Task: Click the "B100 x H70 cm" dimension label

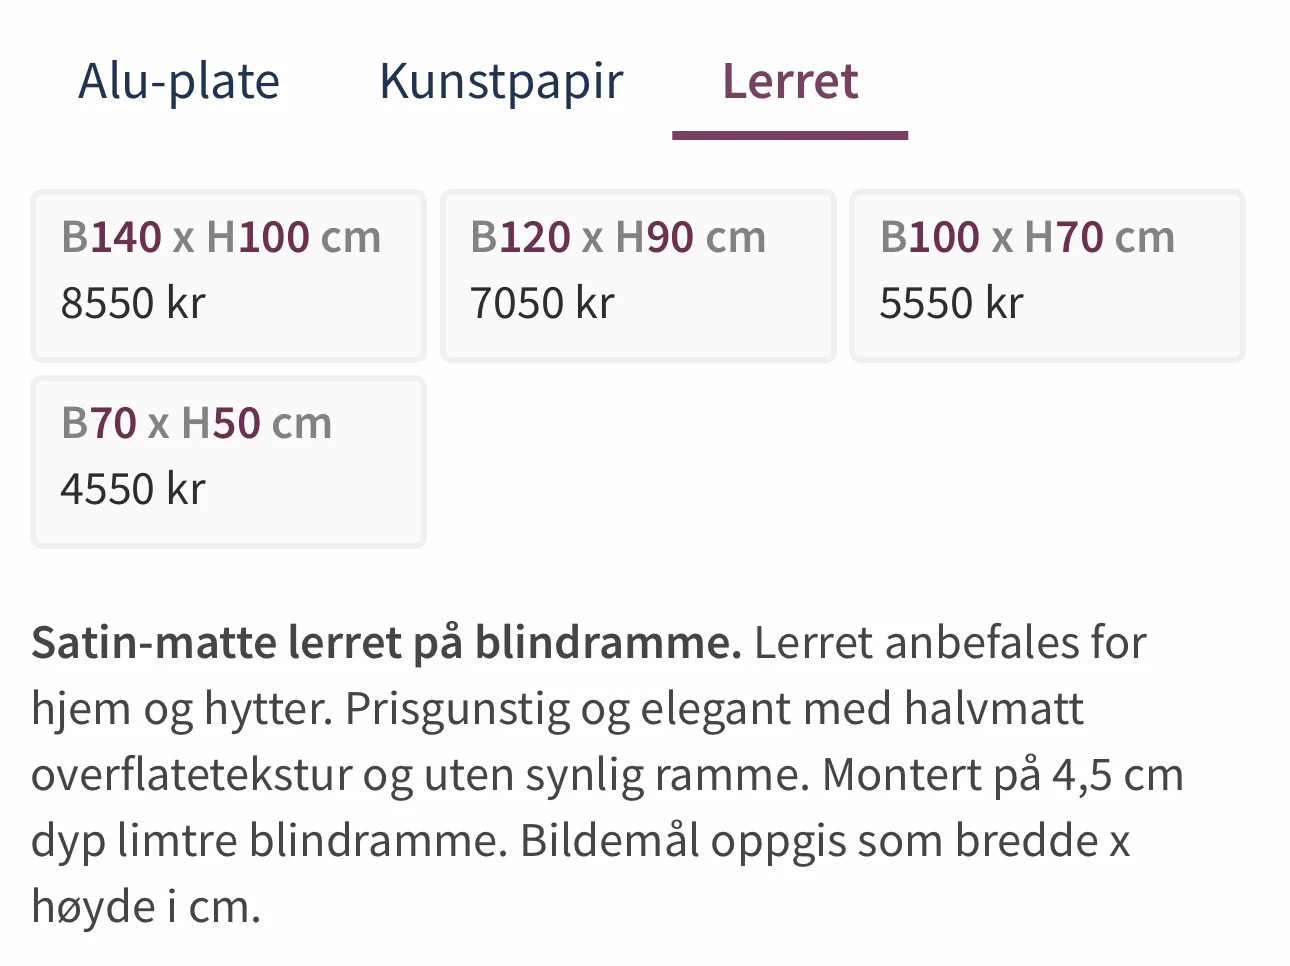Action: (x=1027, y=238)
